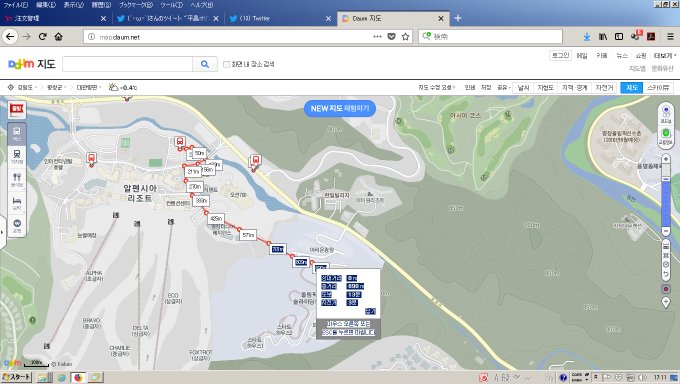
Task: Toggle the green traffic information button
Action: tap(666, 136)
